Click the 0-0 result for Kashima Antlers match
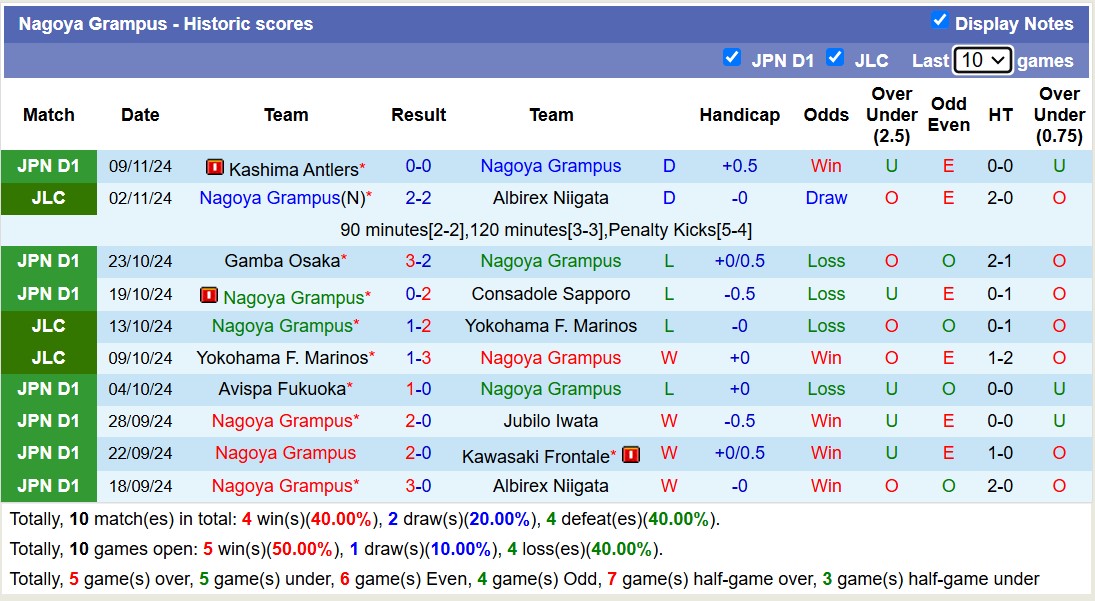This screenshot has height=601, width=1095. pos(418,166)
